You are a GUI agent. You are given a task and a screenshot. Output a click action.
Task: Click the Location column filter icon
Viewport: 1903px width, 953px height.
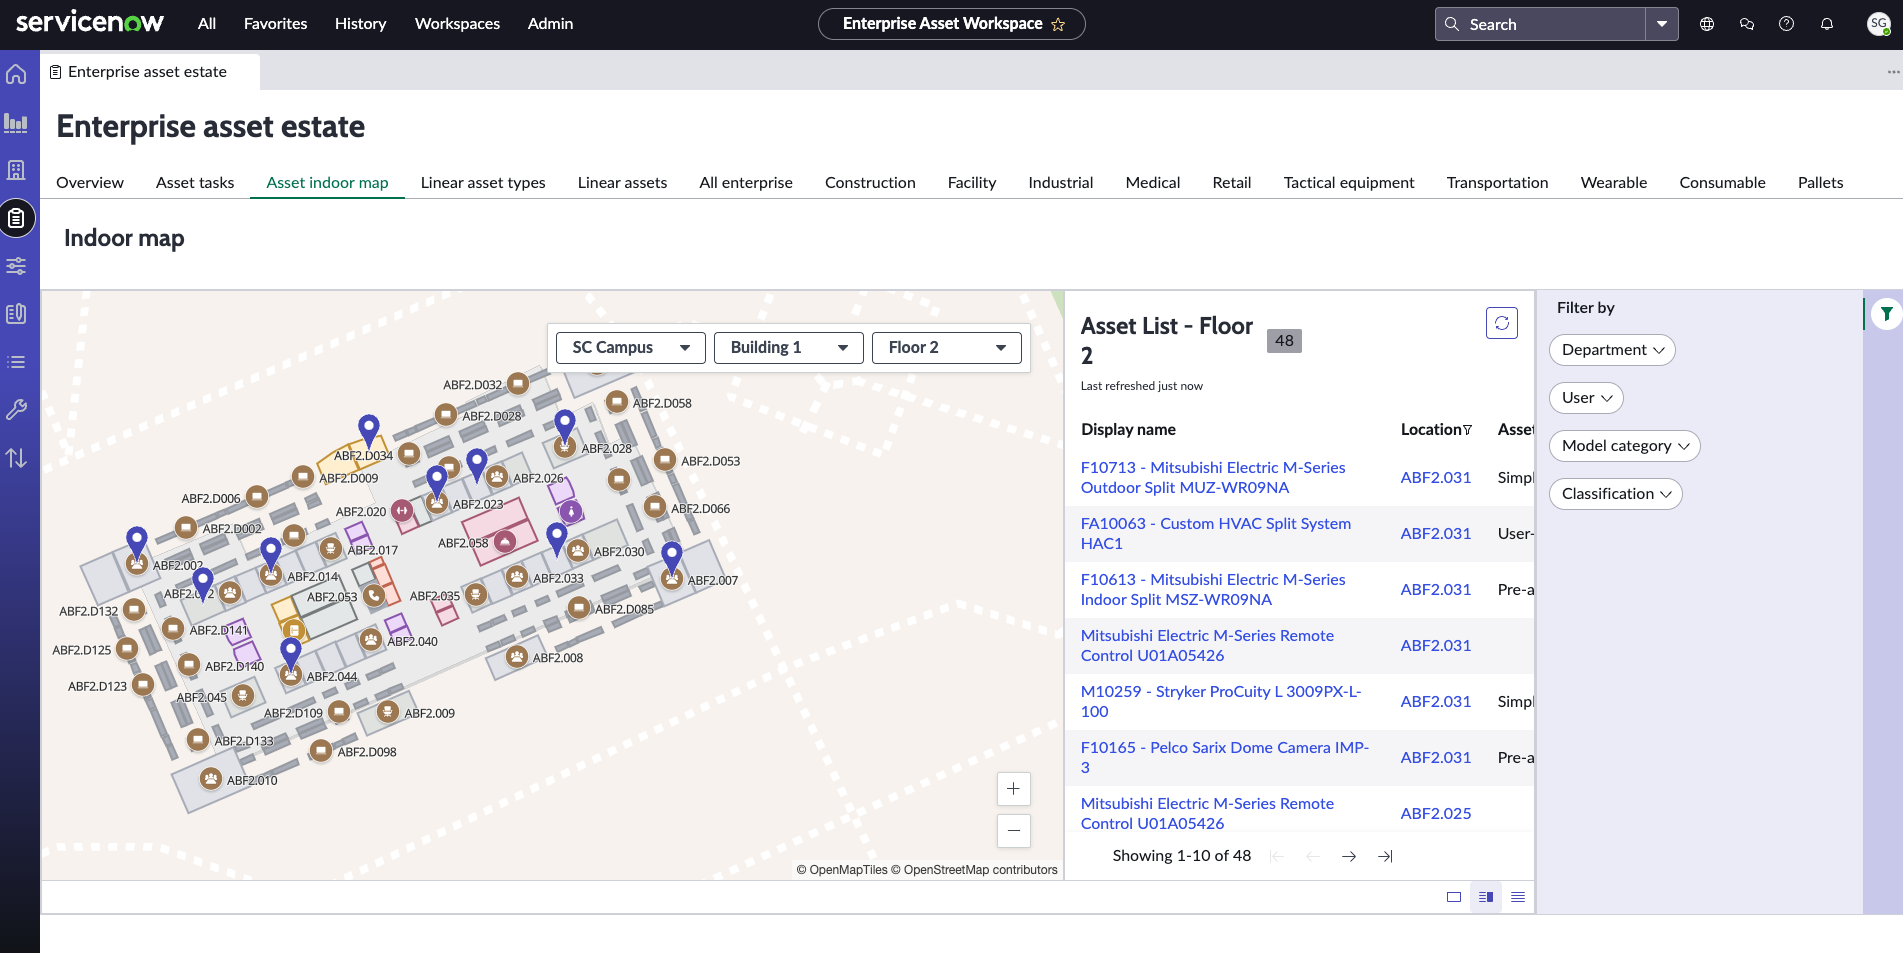coord(1467,430)
